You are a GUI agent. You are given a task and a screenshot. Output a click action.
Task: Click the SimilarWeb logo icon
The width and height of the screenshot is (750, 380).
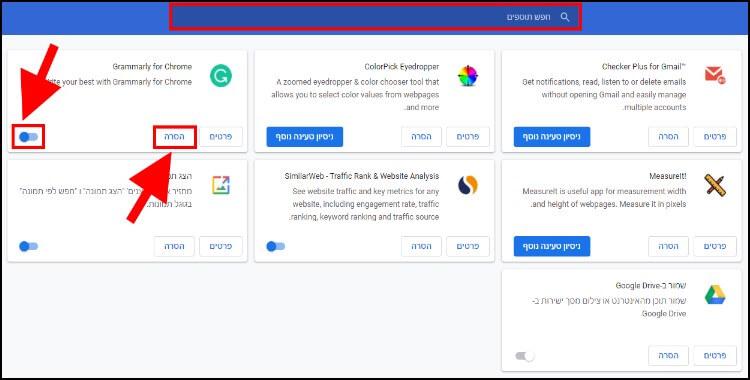click(x=467, y=185)
